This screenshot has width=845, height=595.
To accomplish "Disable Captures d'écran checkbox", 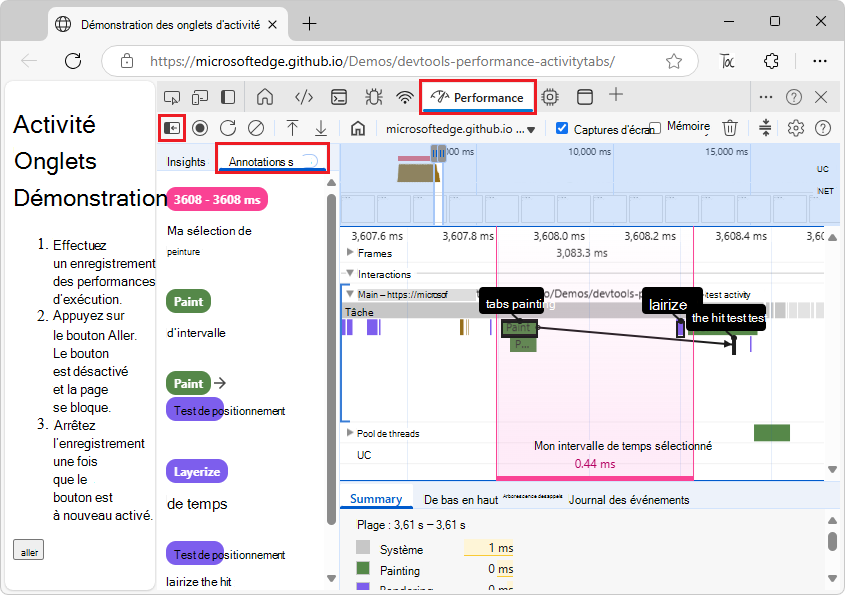I will pyautogui.click(x=562, y=128).
